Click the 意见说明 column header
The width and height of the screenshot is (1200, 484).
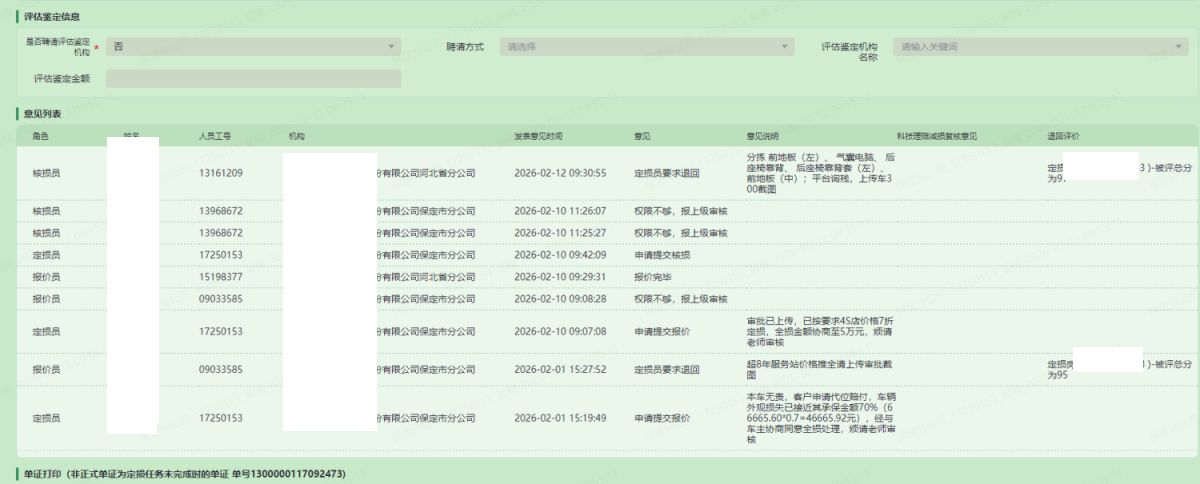pos(762,135)
